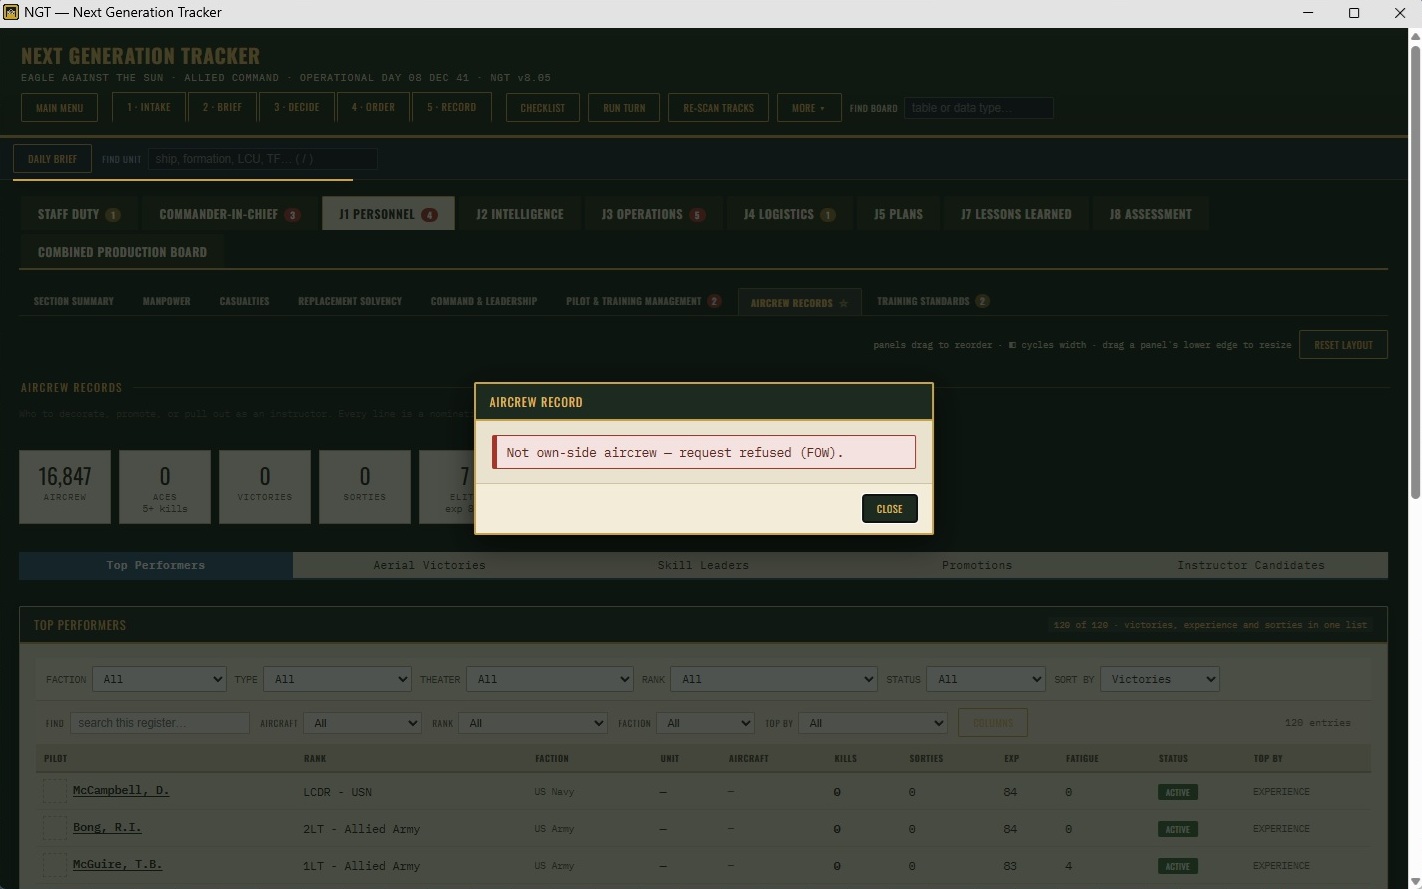Open pilot record link McGuire, T.B.
The image size is (1422, 889).
[117, 865]
